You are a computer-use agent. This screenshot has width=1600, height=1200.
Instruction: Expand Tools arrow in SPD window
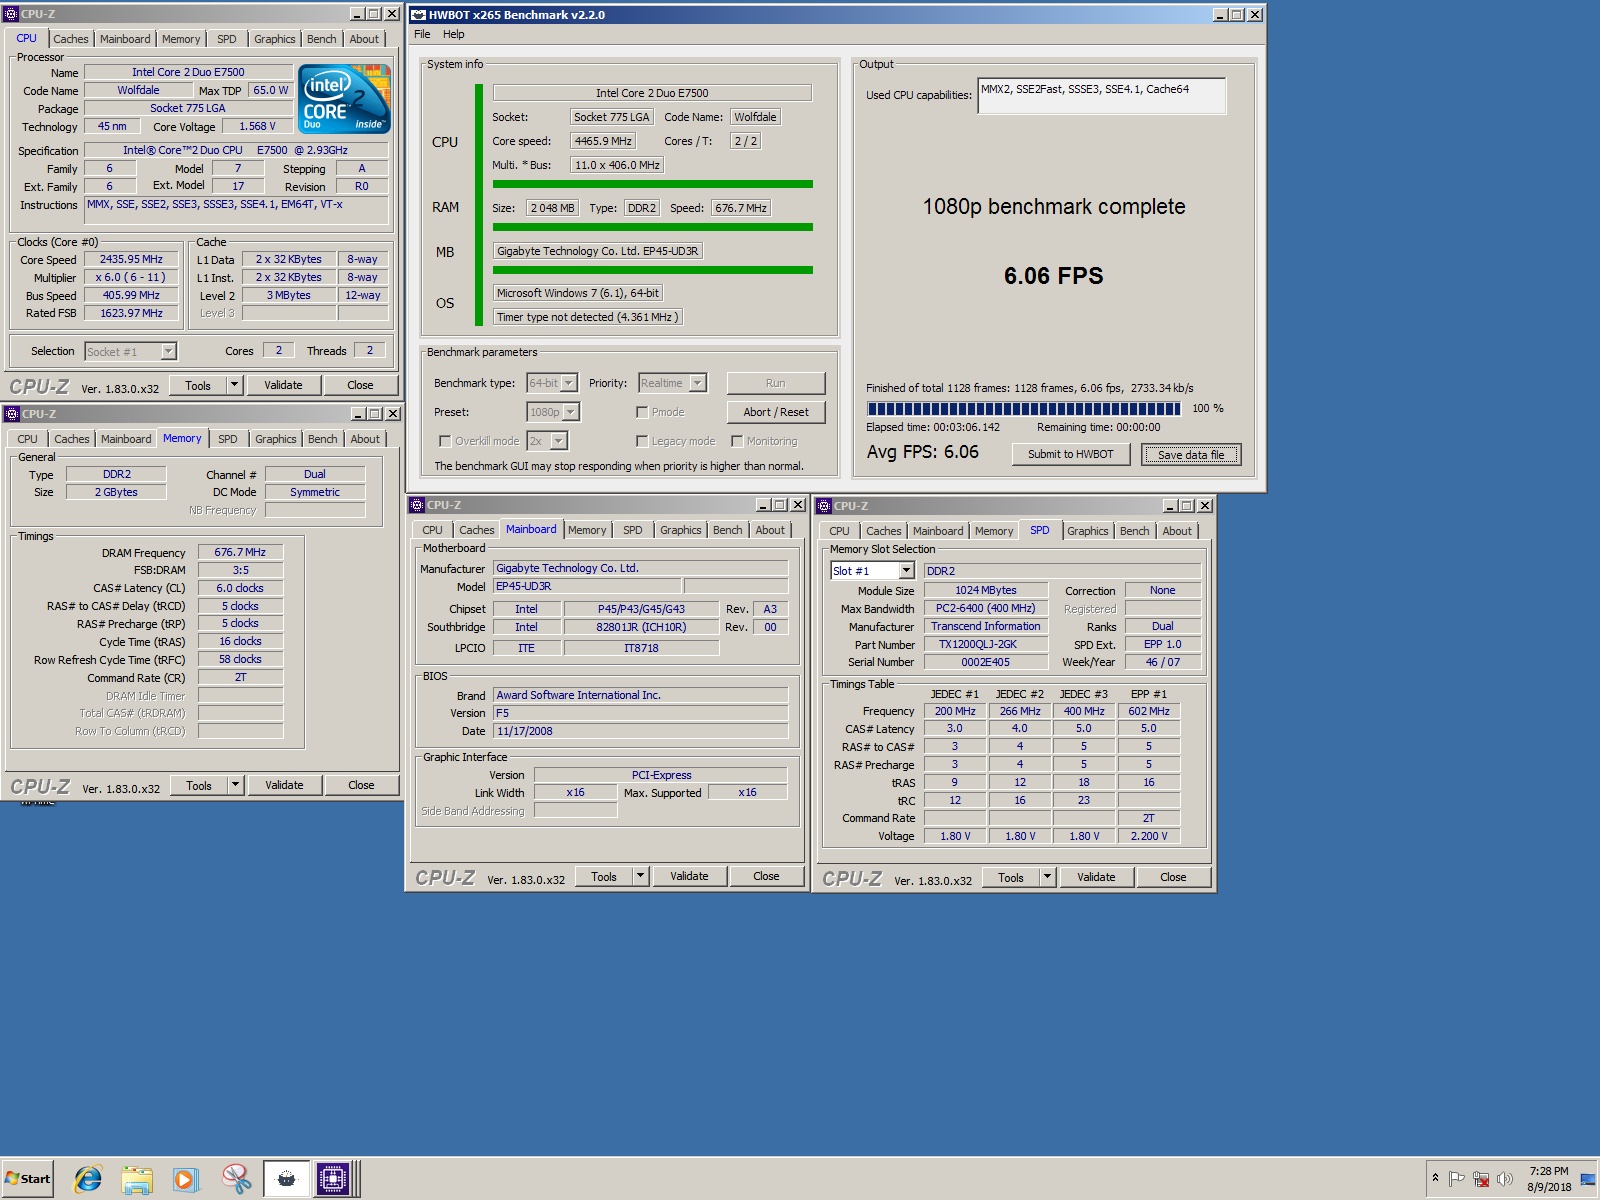click(1047, 877)
